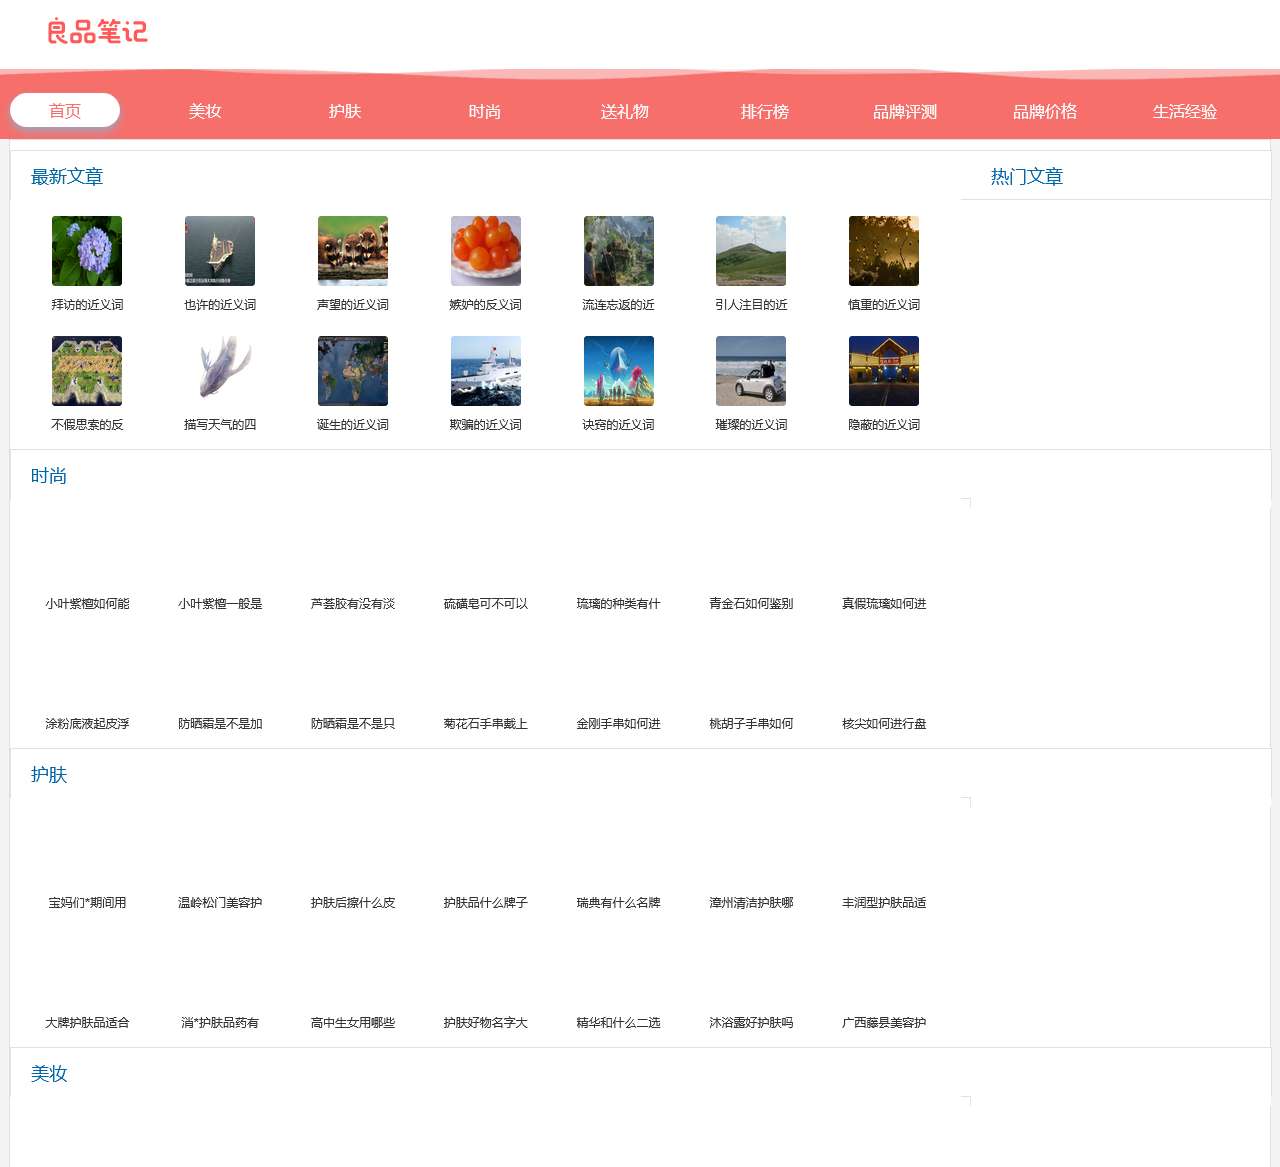The width and height of the screenshot is (1280, 1167).
Task: Open the 生活经验 navigation item
Action: [1185, 111]
